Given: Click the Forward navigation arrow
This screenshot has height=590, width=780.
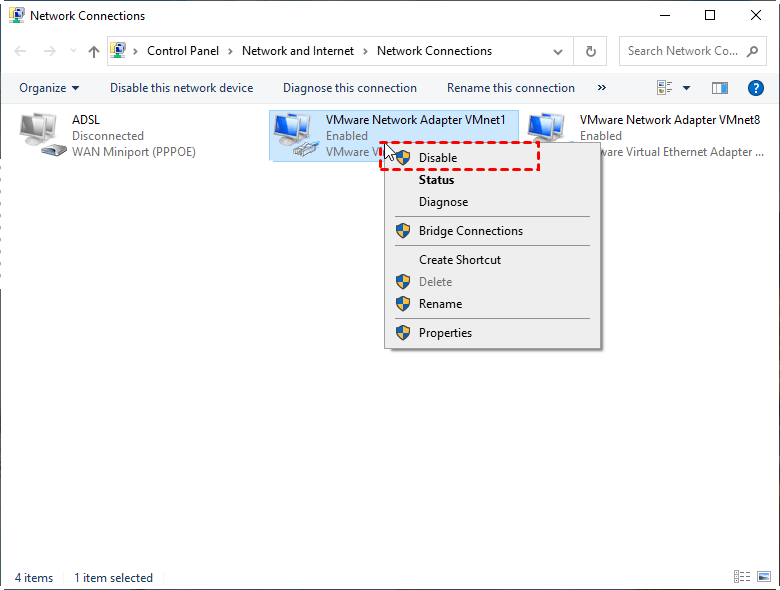Looking at the screenshot, I should pyautogui.click(x=50, y=51).
